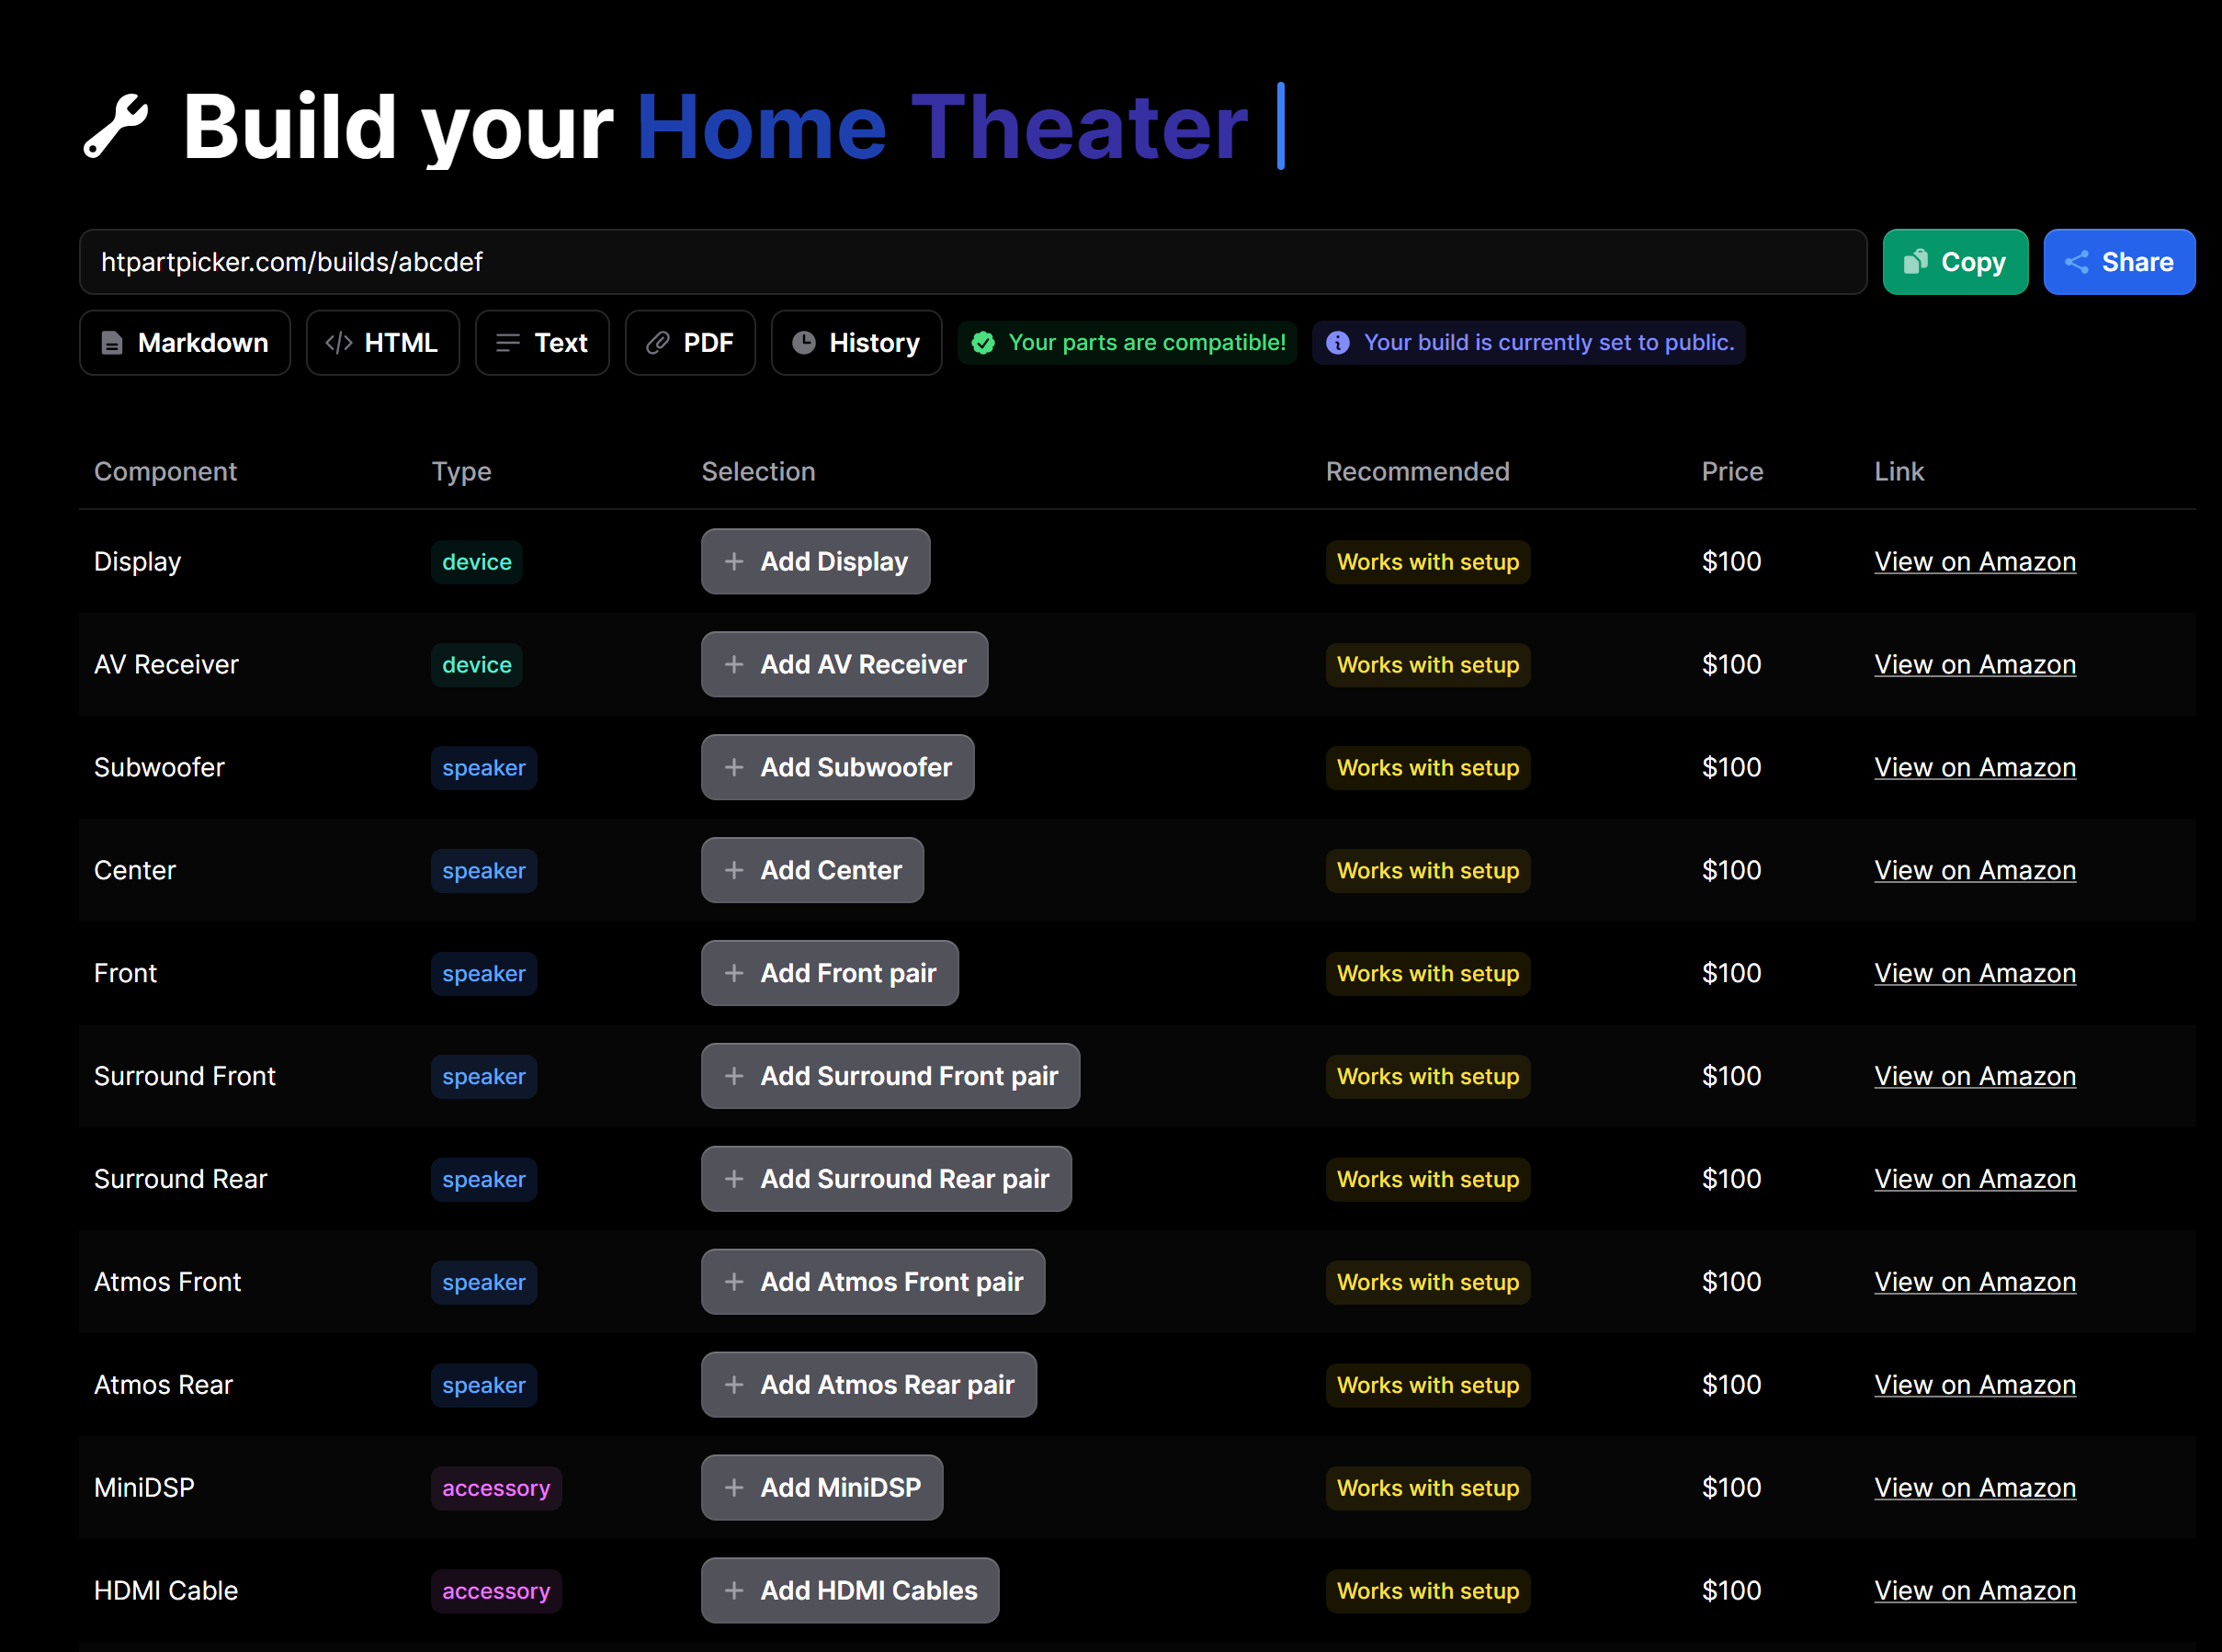Image resolution: width=2222 pixels, height=1652 pixels.
Task: Click the plus icon in Add Subwoofer
Action: (734, 768)
